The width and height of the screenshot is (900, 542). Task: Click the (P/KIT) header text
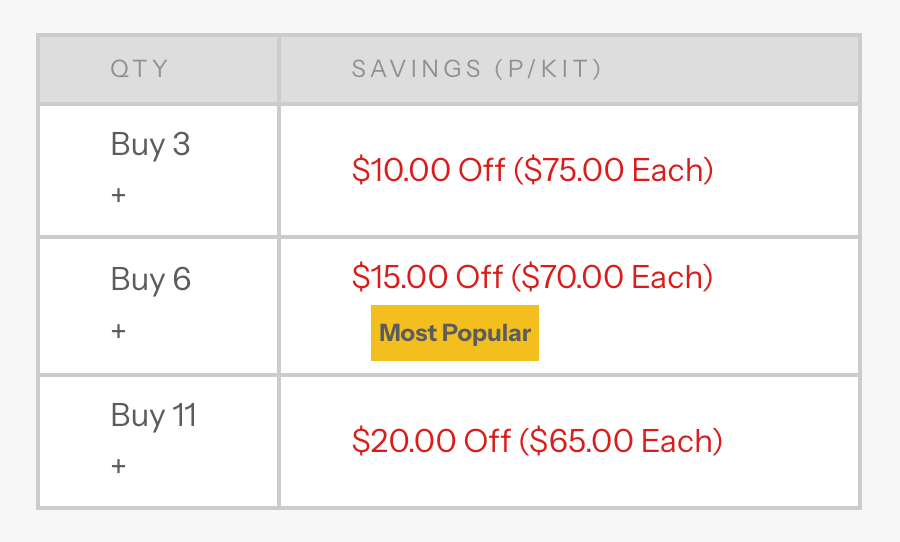547,69
